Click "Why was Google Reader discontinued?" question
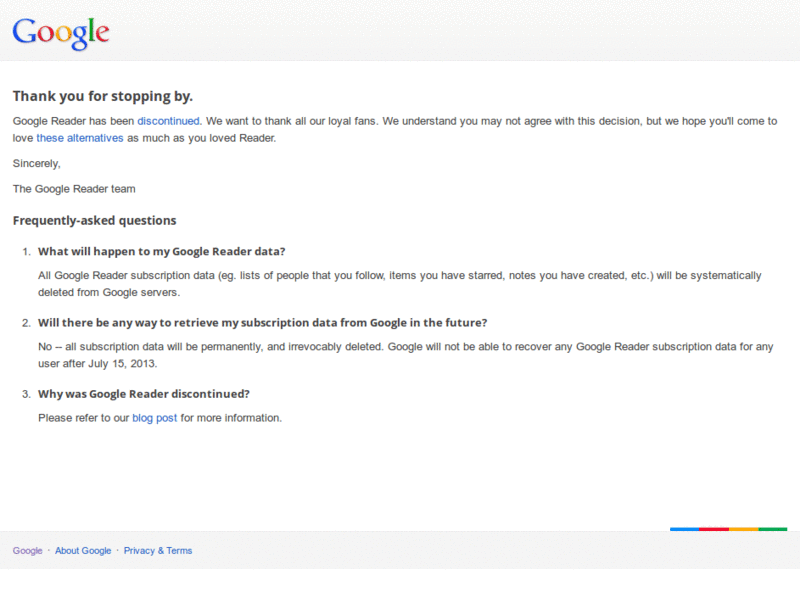Image resolution: width=800 pixels, height=600 pixels. tap(144, 394)
